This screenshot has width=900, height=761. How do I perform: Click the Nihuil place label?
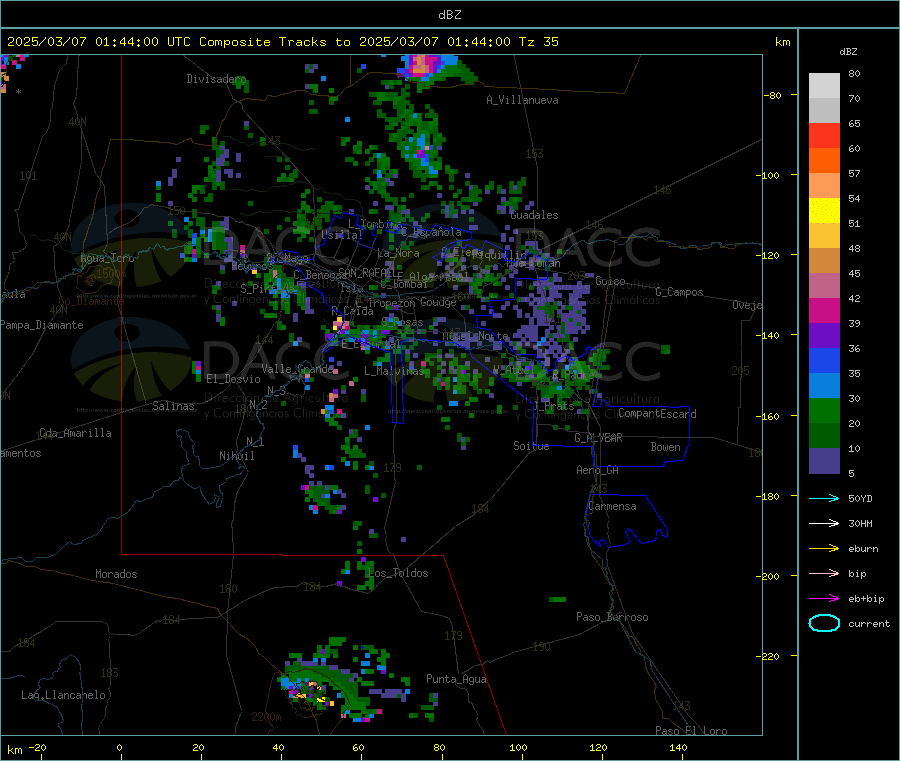coord(236,456)
